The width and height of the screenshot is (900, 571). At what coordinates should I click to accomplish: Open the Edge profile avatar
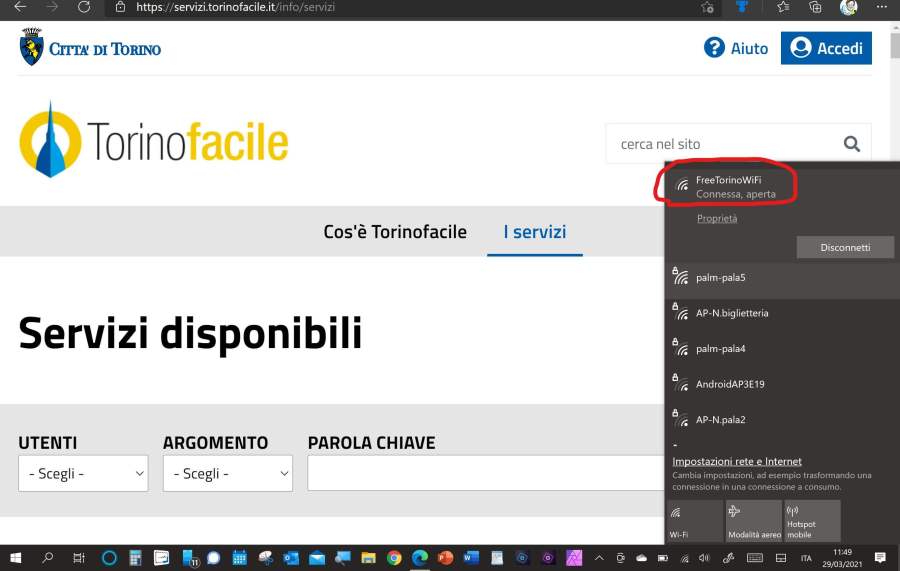point(848,7)
